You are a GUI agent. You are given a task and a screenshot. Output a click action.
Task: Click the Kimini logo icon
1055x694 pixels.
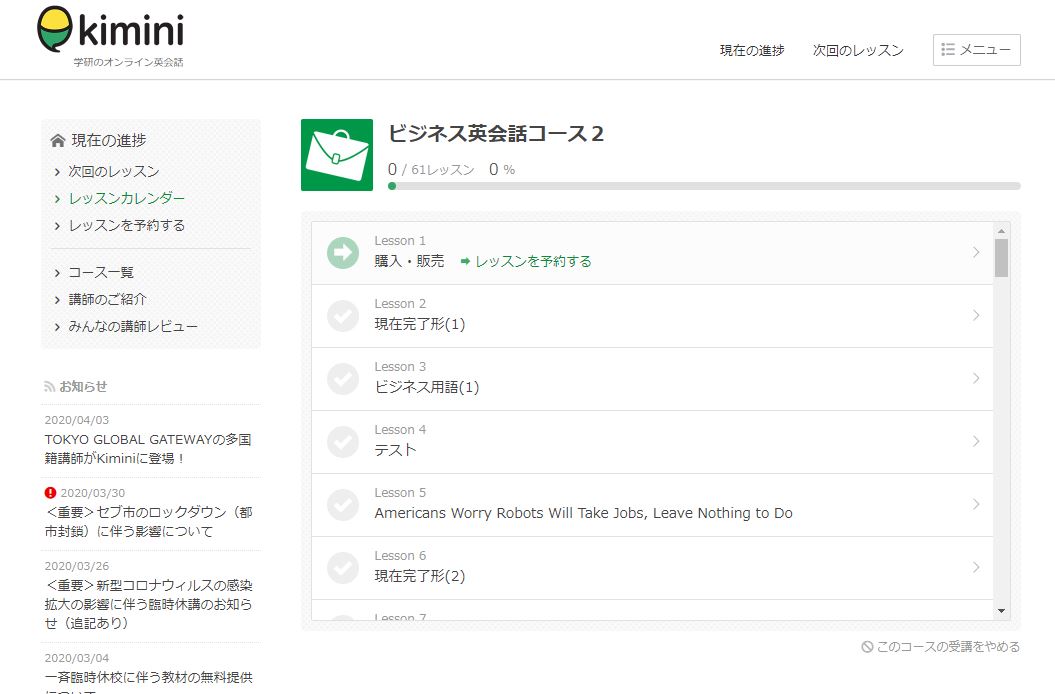coord(55,30)
